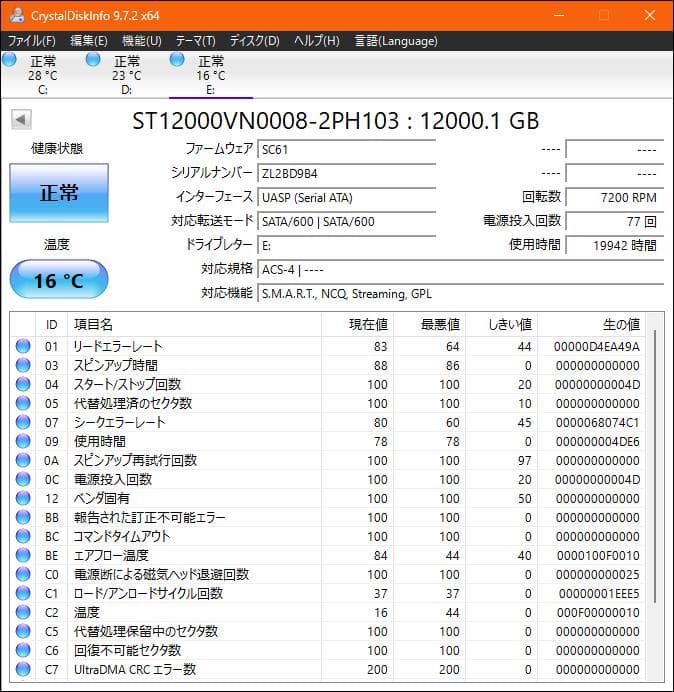674x692 pixels.
Task: Click status orb for 0C 電源投入回数
Action: pos(23,479)
